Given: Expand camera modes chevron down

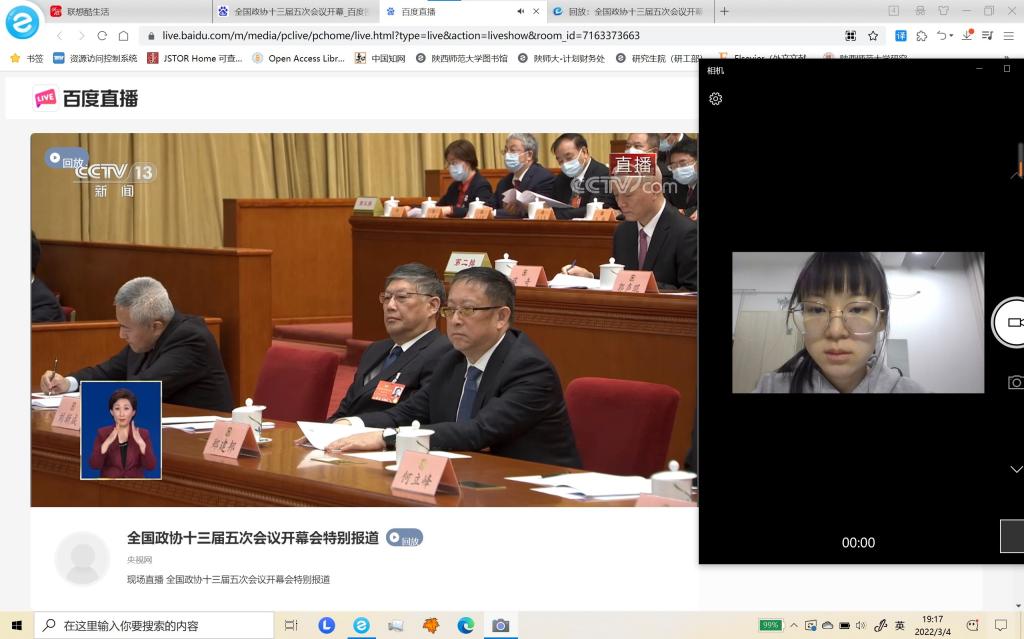Looking at the screenshot, I should (1015, 469).
